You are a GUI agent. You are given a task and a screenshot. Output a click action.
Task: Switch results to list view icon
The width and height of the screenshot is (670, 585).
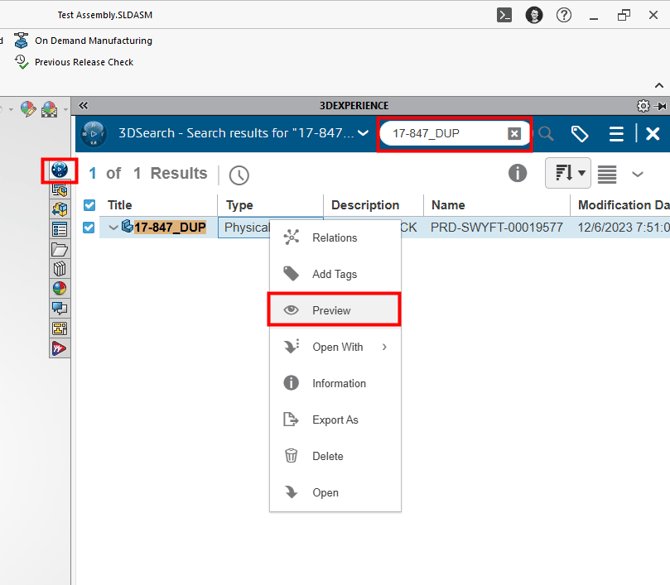pyautogui.click(x=607, y=174)
